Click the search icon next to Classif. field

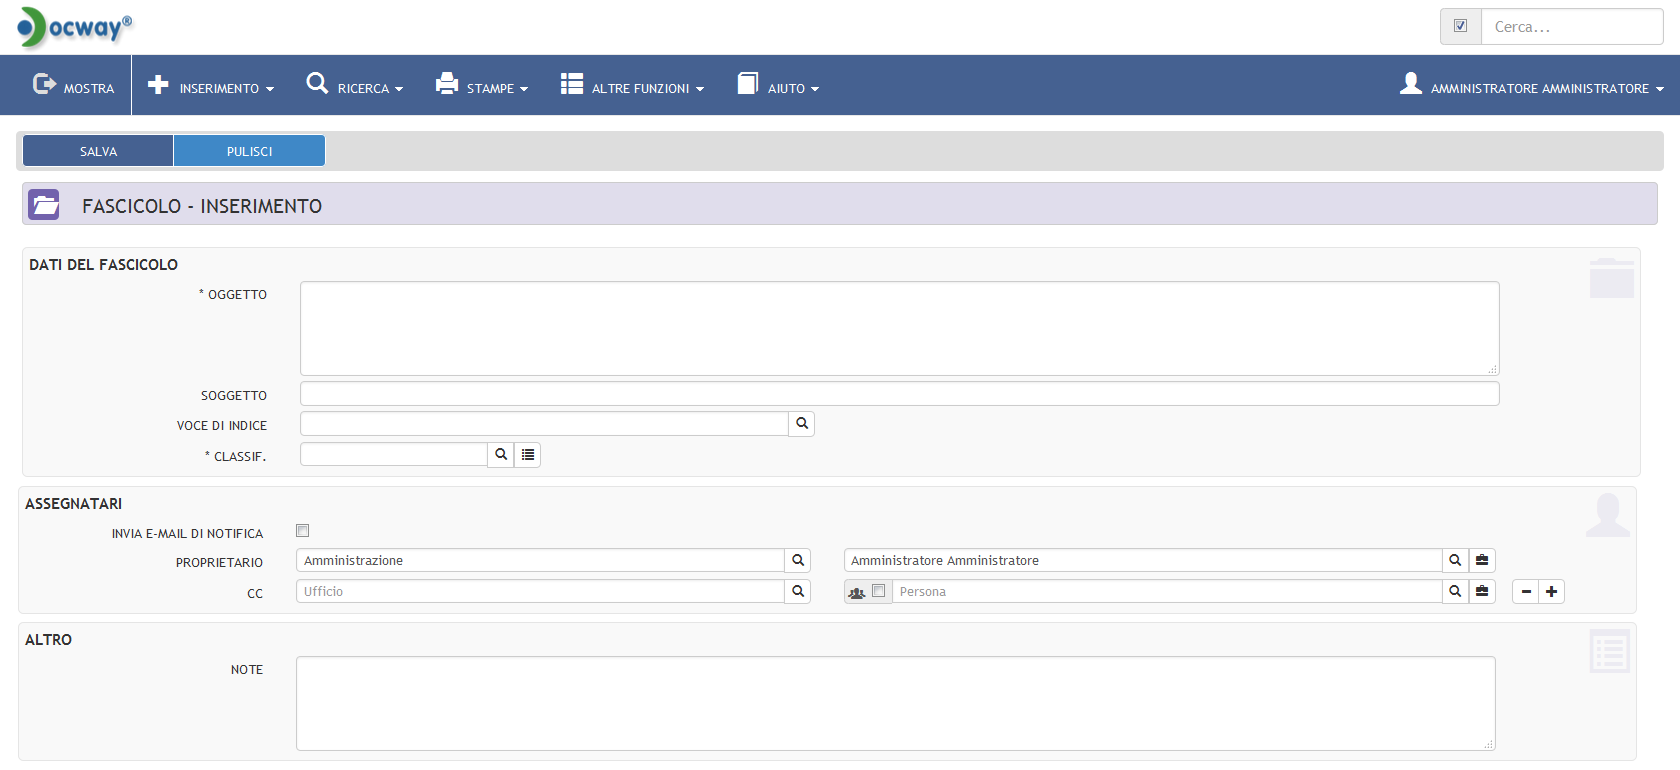(x=501, y=455)
